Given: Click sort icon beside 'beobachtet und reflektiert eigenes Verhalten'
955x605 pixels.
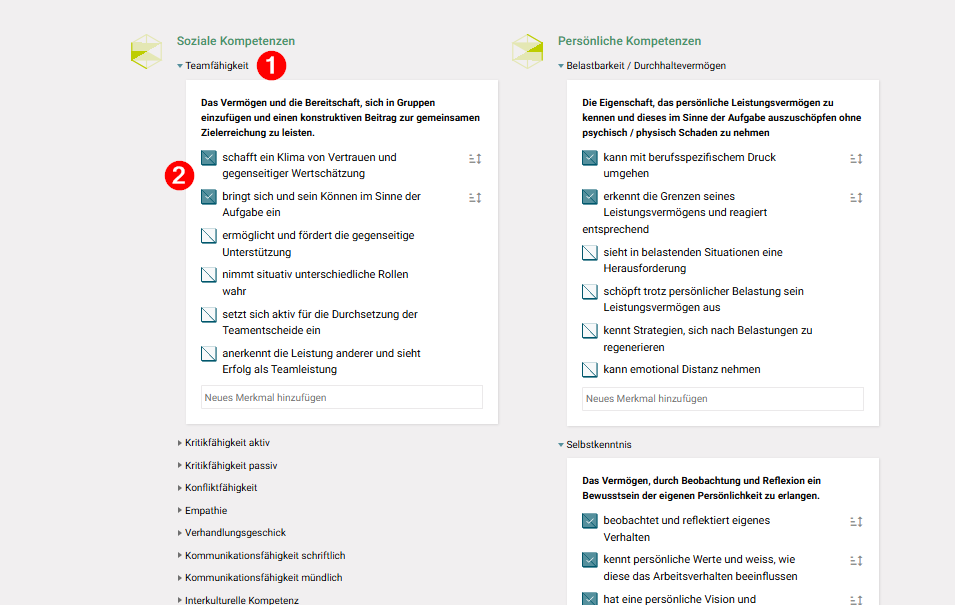Looking at the screenshot, I should tap(856, 522).
